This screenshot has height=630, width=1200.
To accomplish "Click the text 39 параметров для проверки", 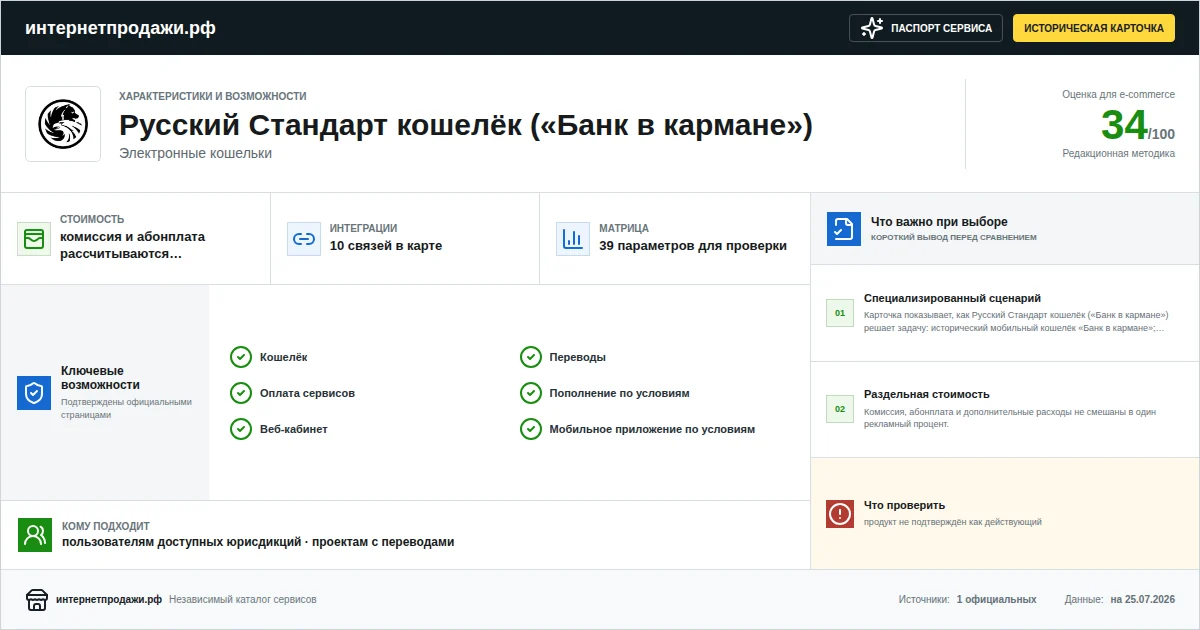I will click(693, 246).
